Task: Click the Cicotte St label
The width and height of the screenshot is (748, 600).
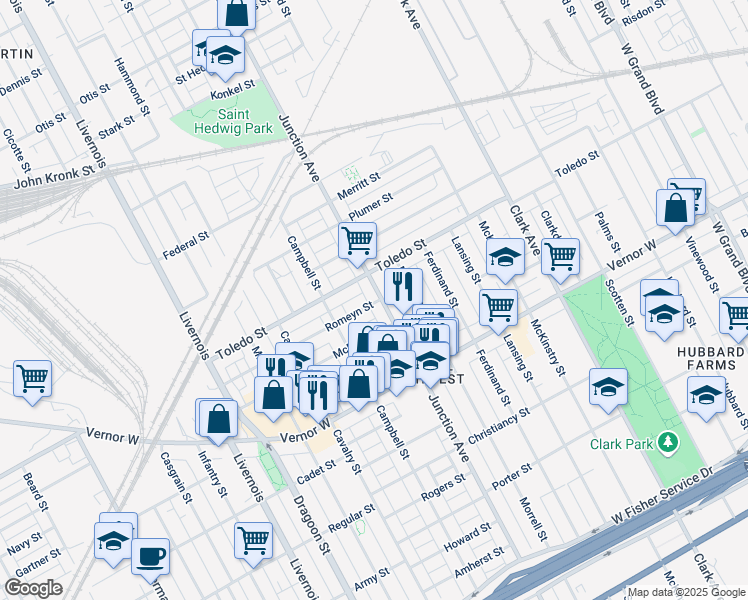Action: click(17, 151)
